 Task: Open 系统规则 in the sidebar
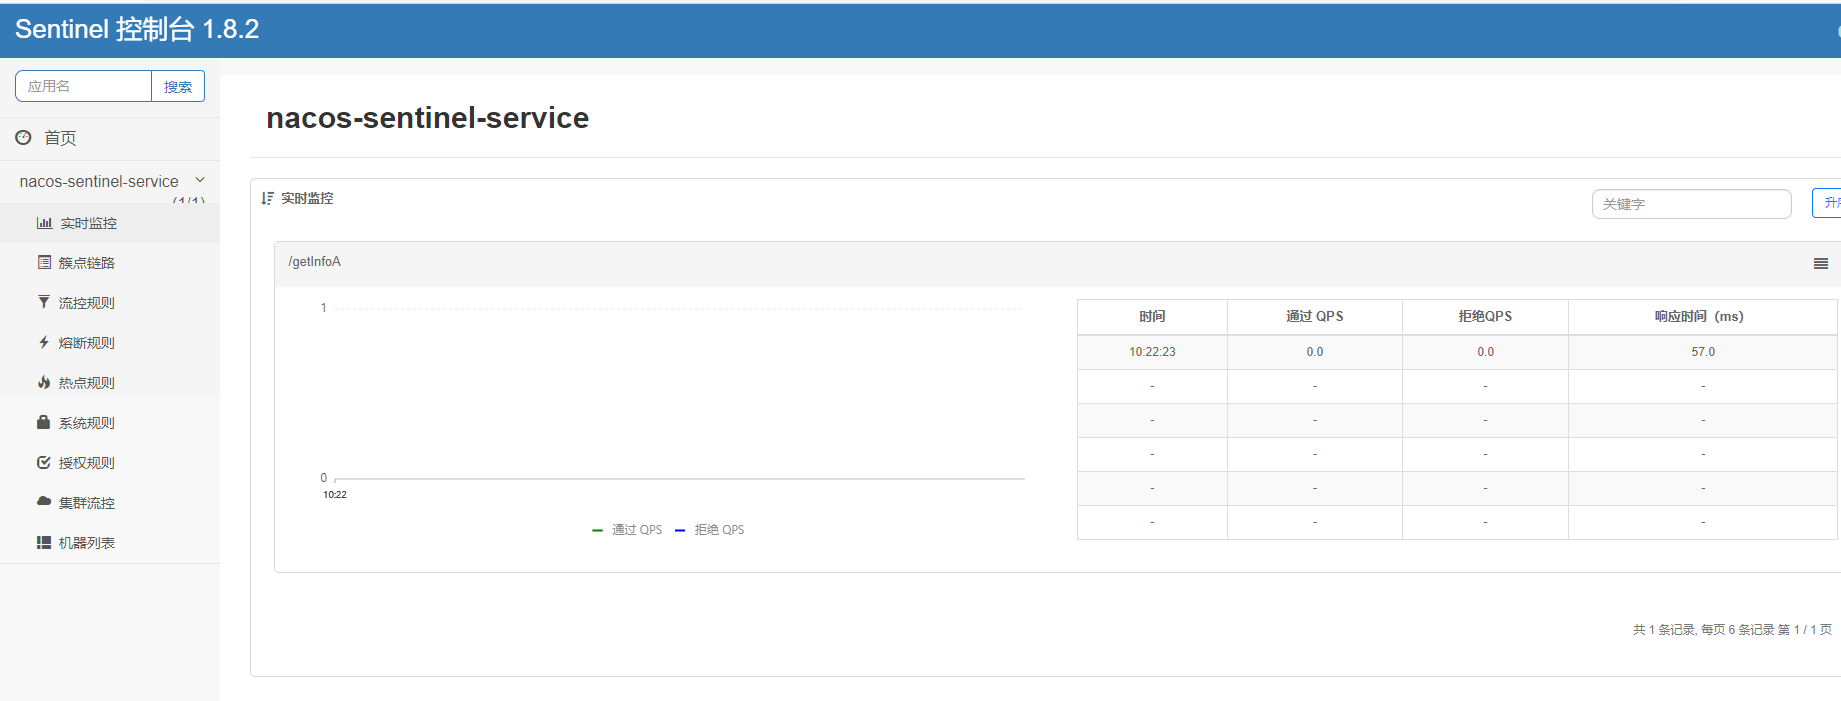point(110,423)
